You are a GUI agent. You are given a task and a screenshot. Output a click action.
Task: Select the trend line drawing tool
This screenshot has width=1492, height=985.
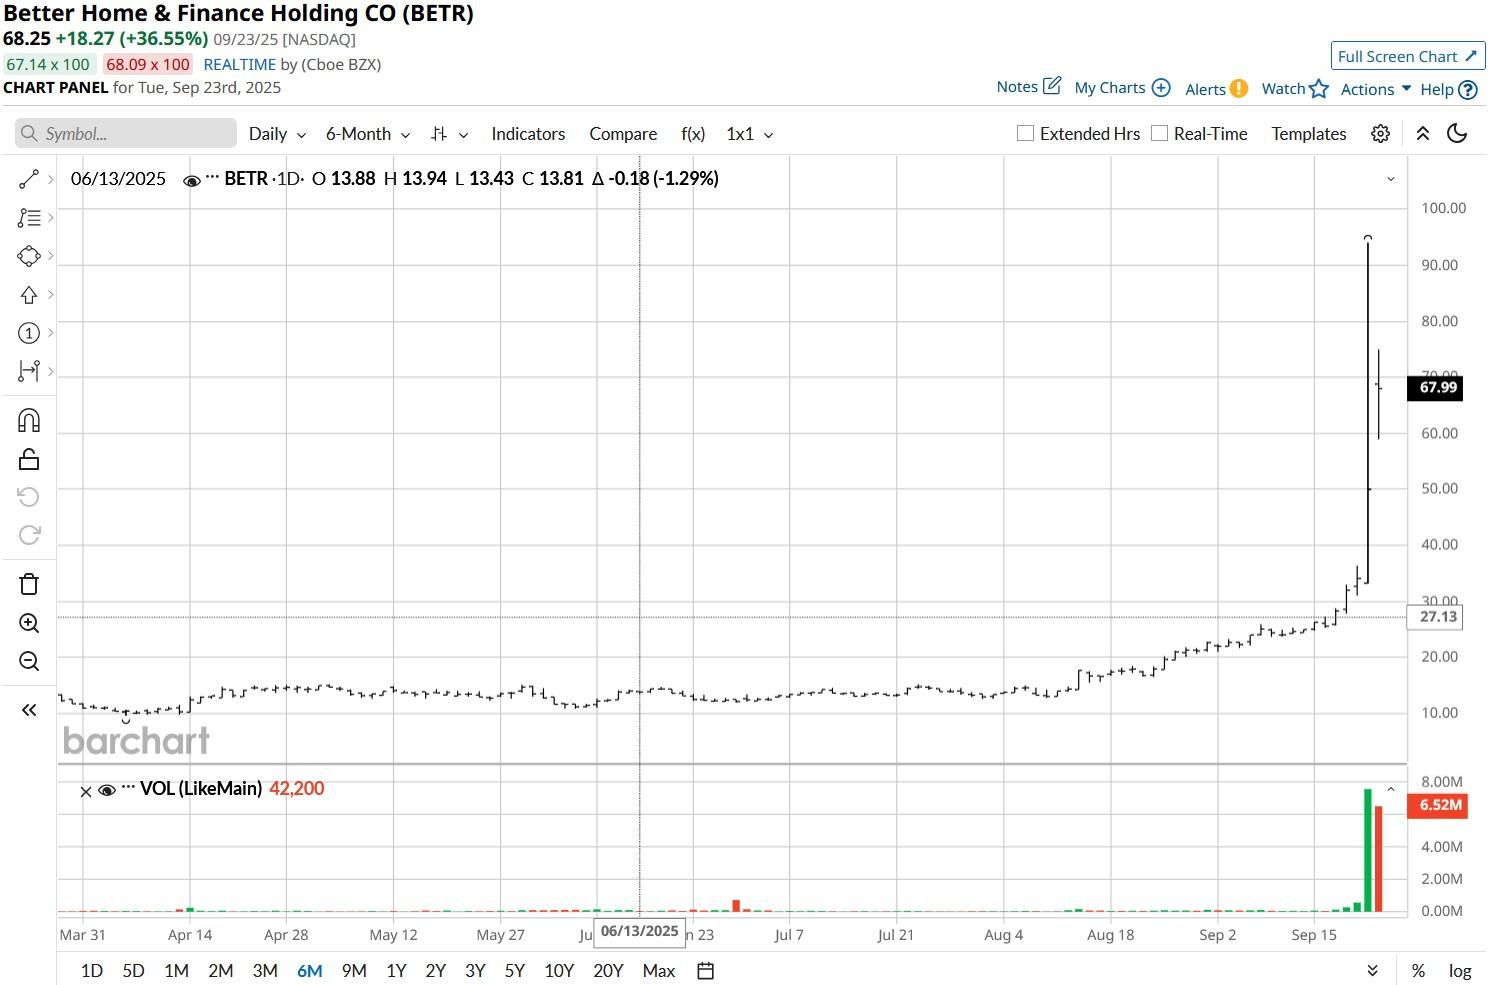click(29, 179)
